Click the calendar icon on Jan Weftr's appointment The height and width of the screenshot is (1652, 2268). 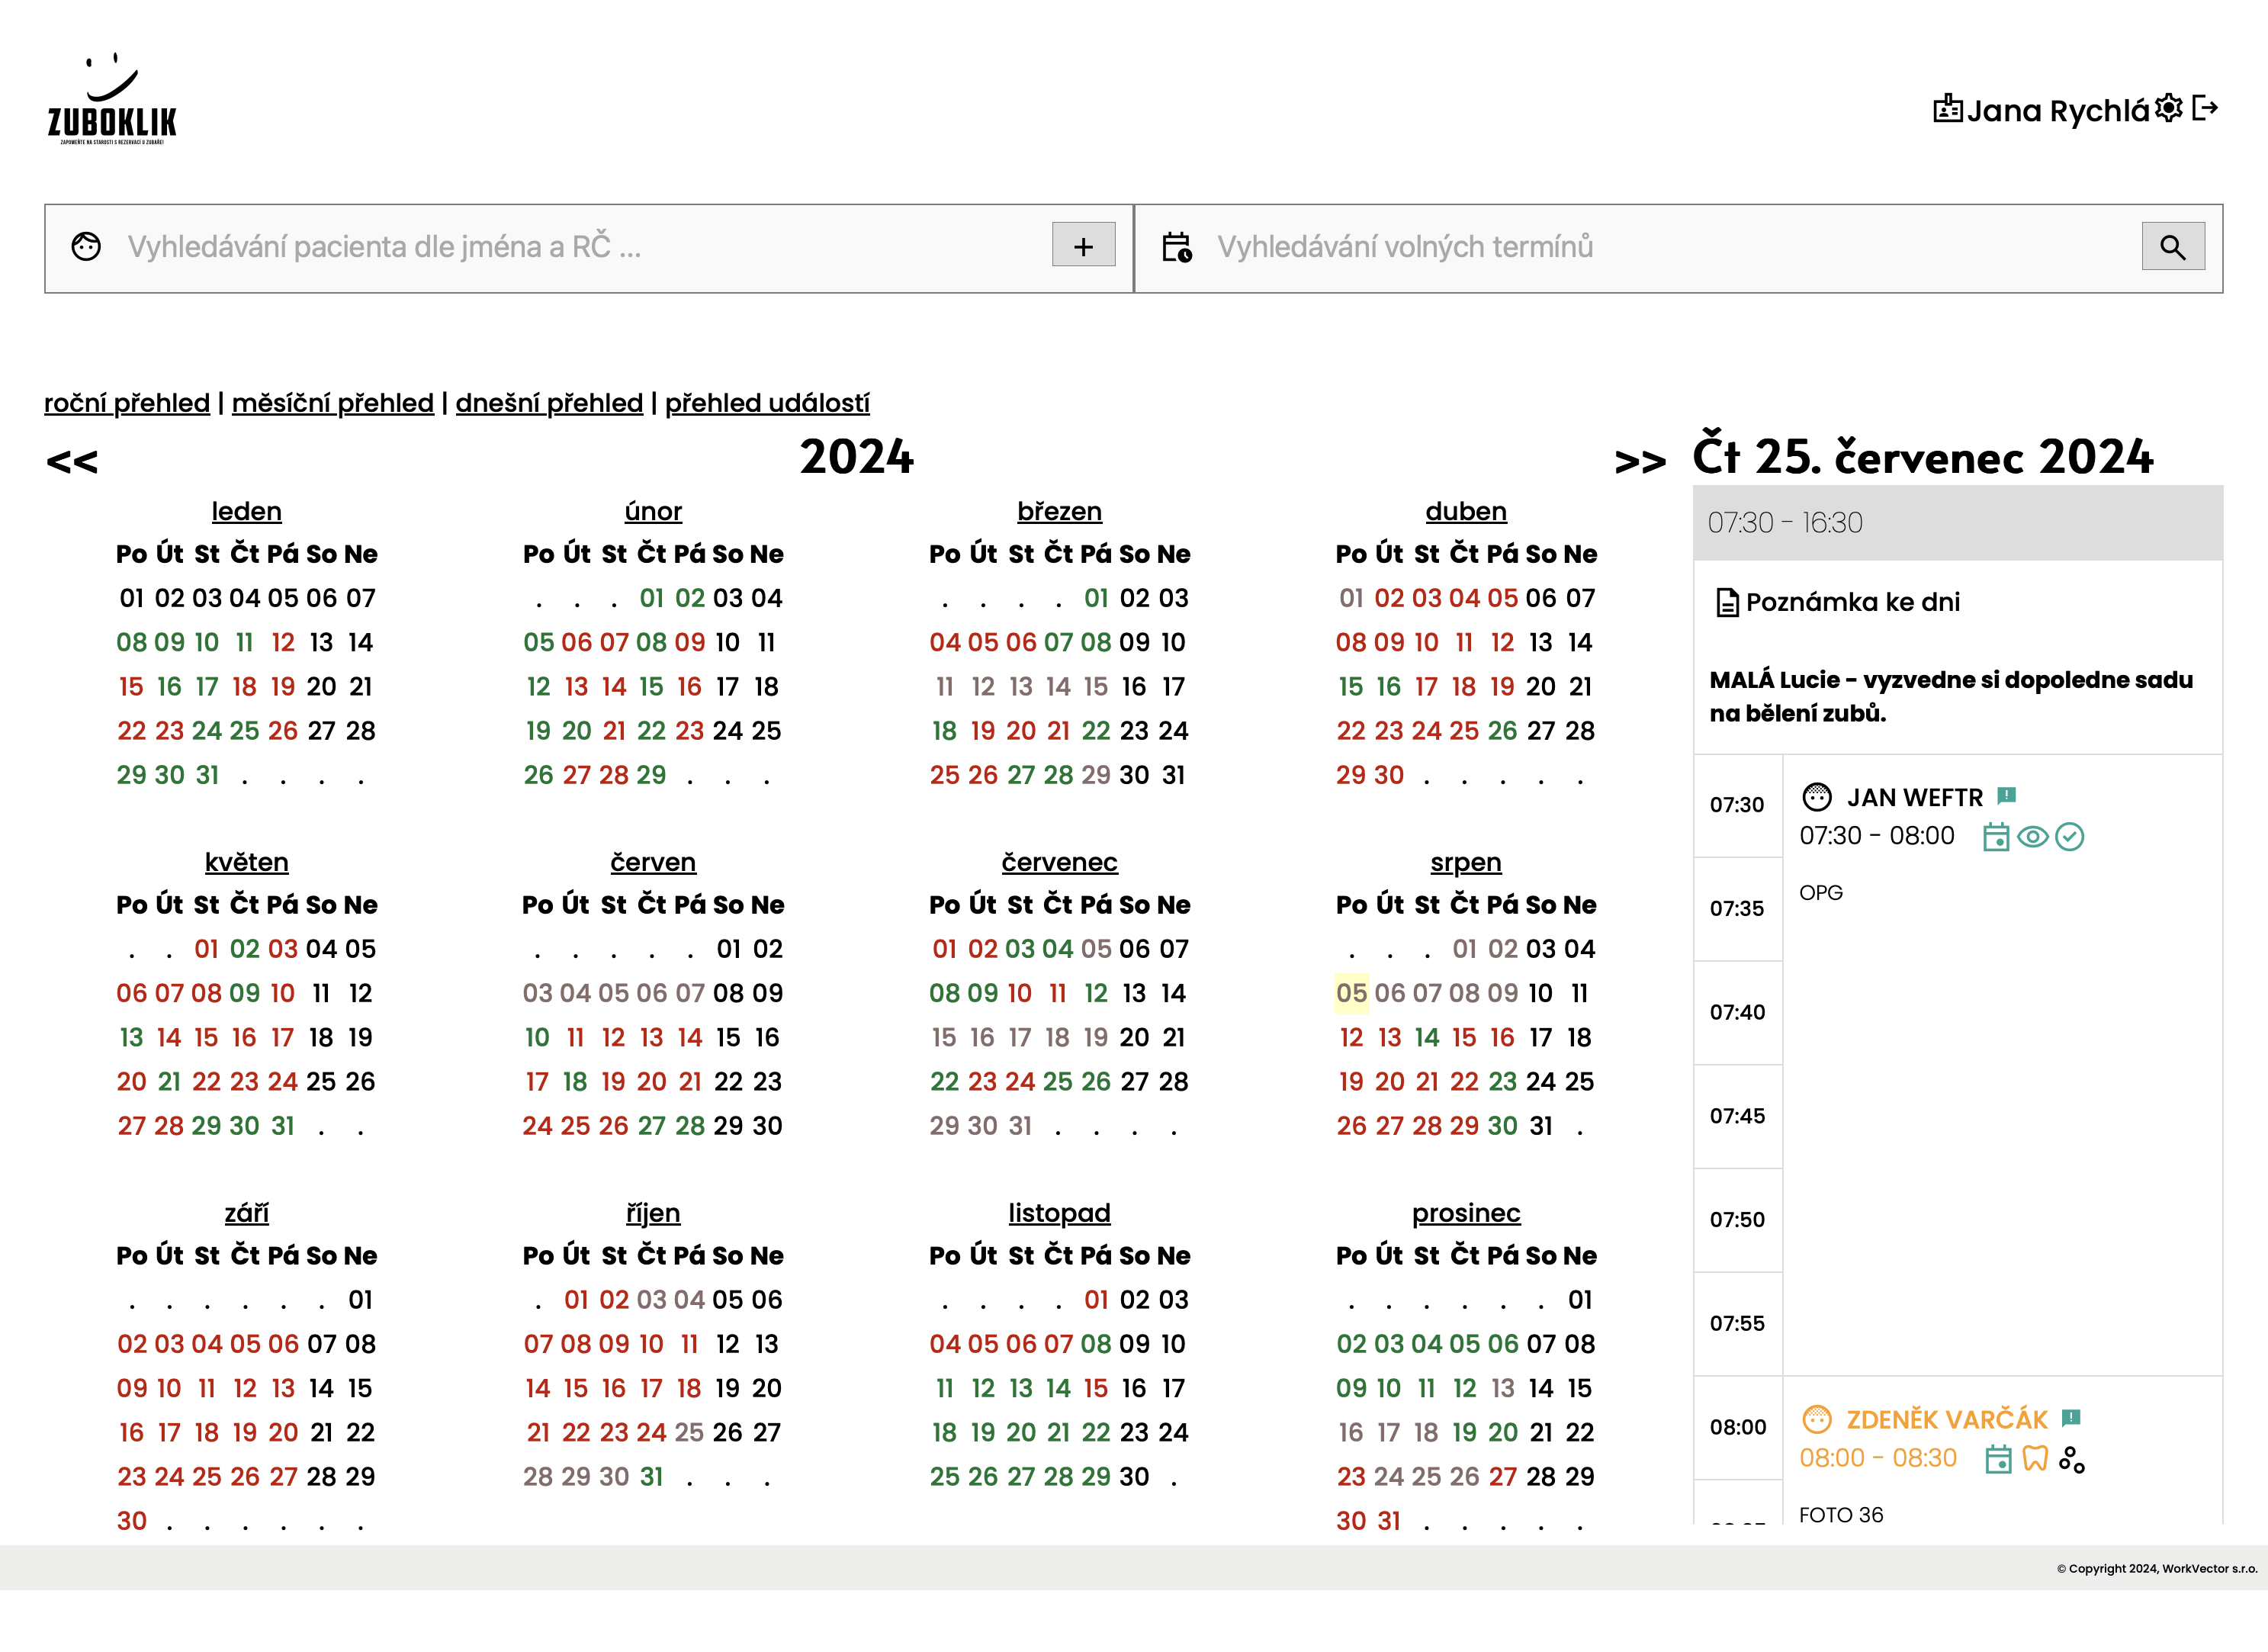pyautogui.click(x=1996, y=837)
